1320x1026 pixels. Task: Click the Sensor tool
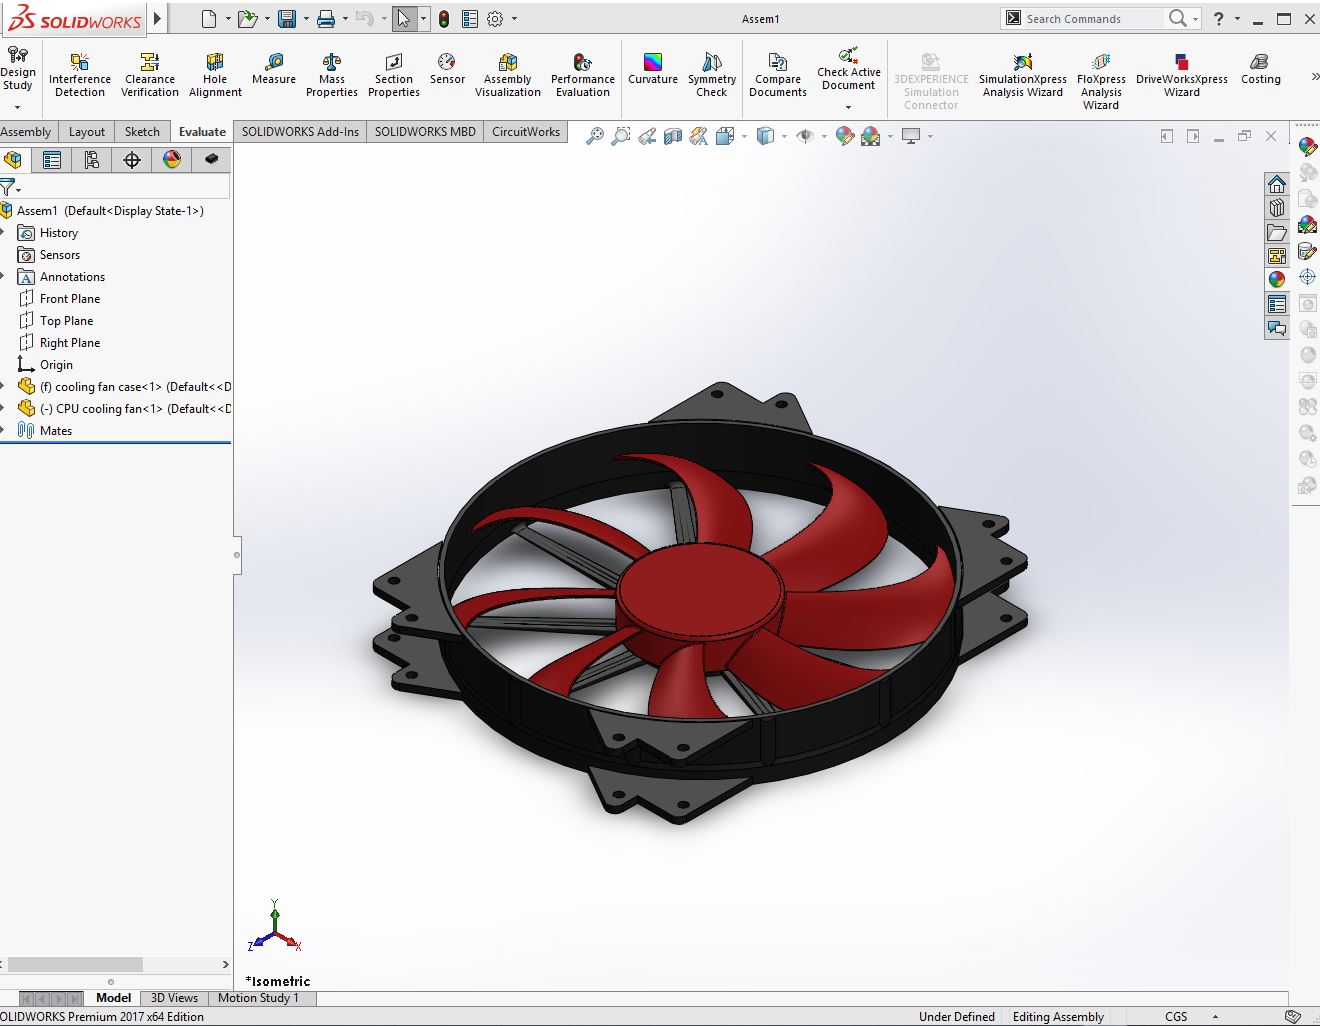click(447, 70)
